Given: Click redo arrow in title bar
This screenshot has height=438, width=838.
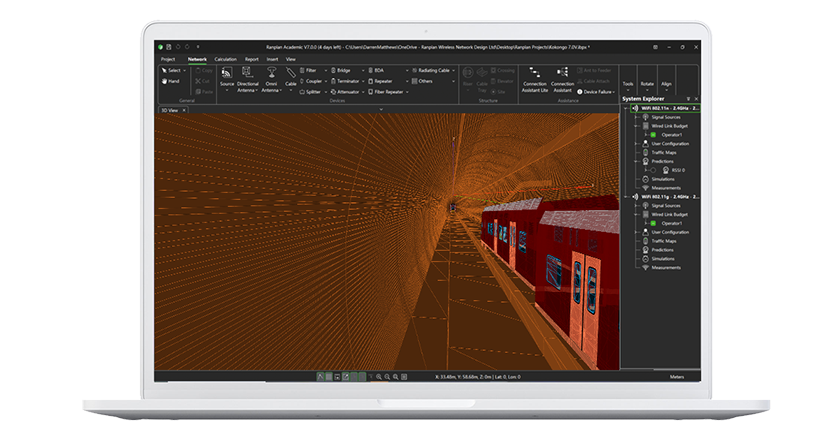Looking at the screenshot, I should pos(187,47).
